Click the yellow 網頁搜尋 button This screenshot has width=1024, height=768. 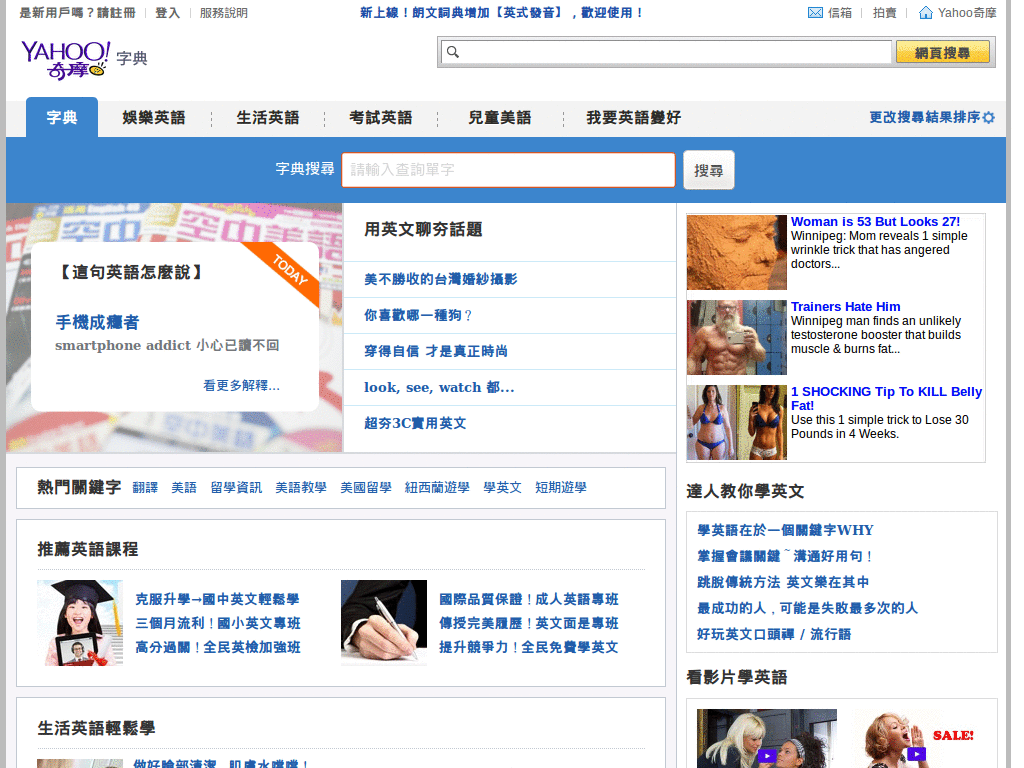941,50
